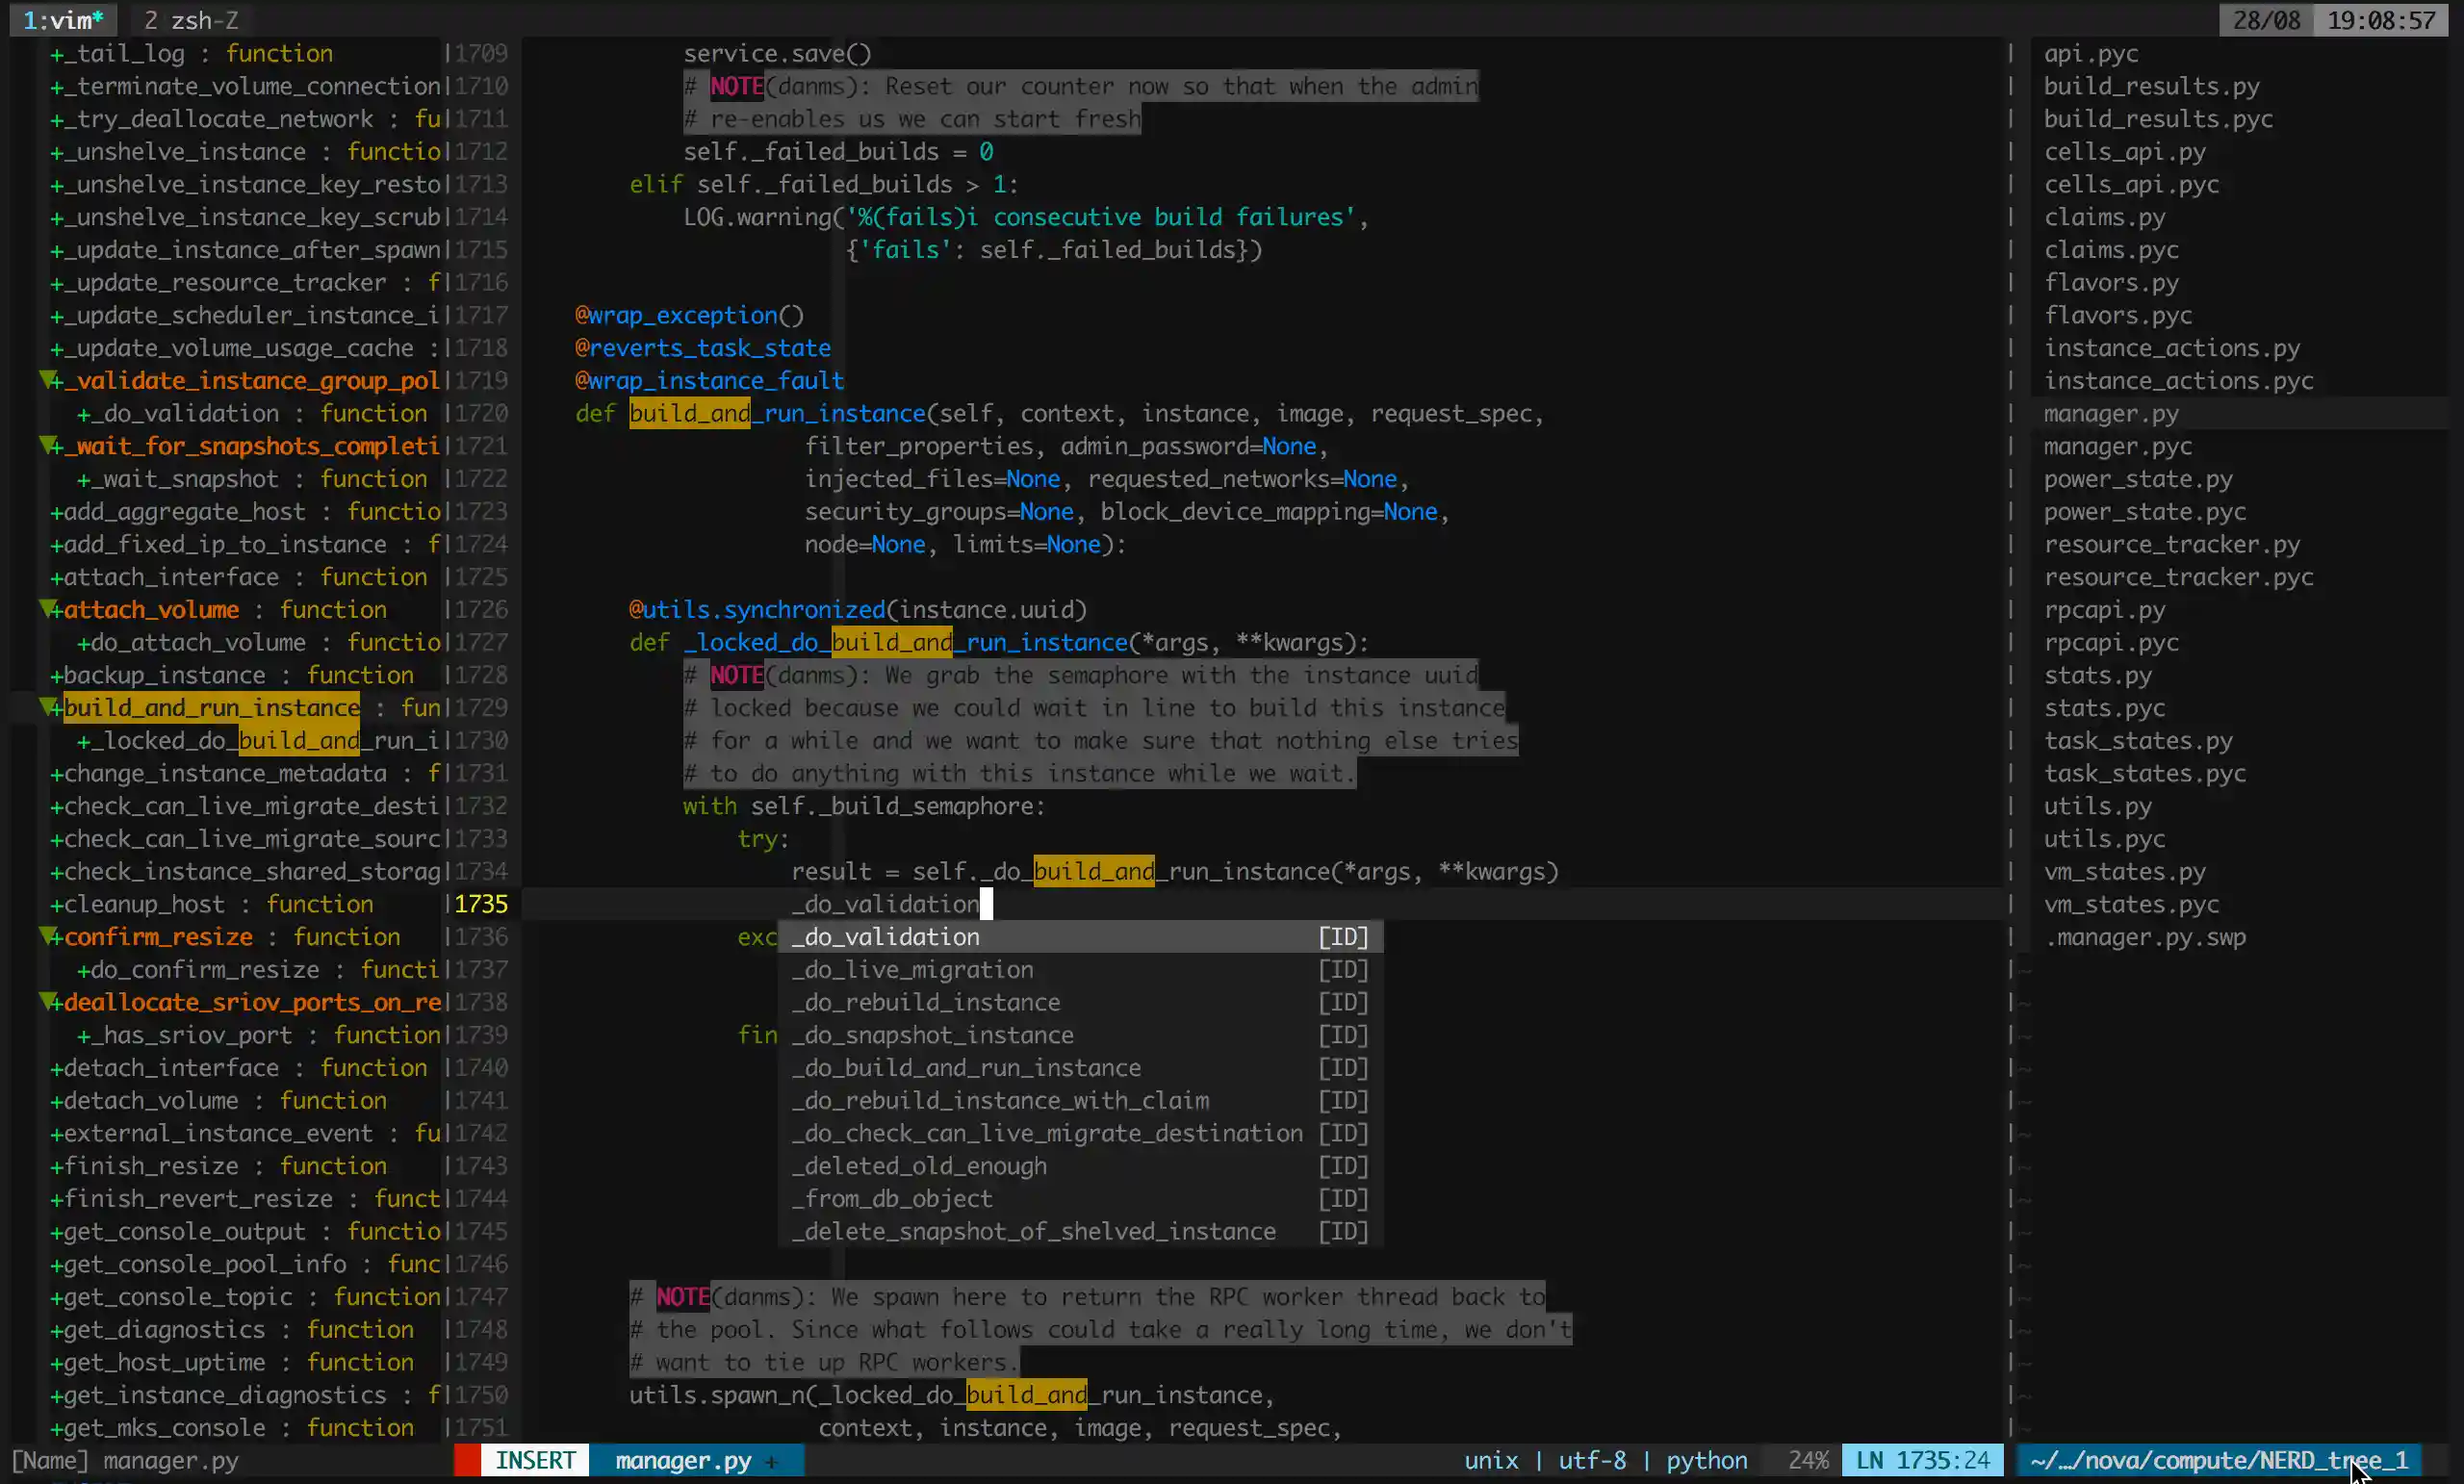Image resolution: width=2464 pixels, height=1484 pixels.
Task: Click the unix file format indicator
Action: click(x=1489, y=1459)
